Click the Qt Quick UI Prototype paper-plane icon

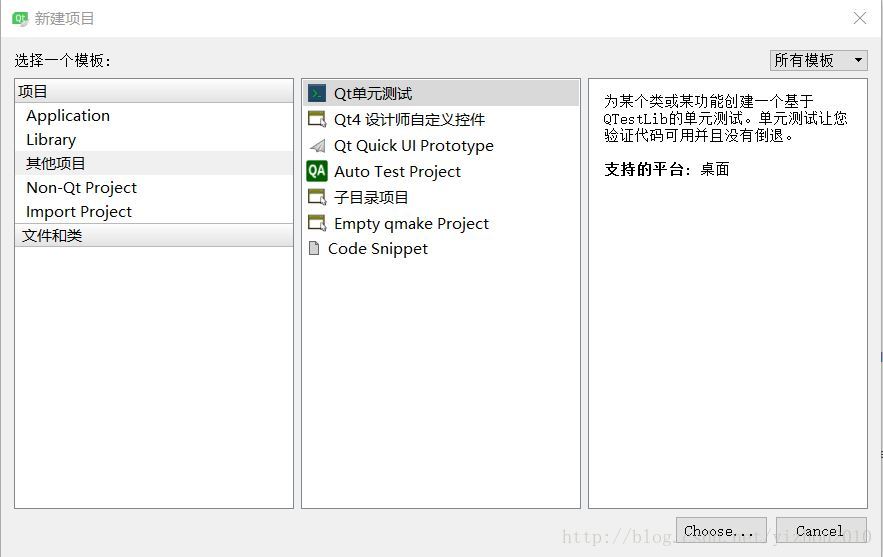click(x=317, y=146)
